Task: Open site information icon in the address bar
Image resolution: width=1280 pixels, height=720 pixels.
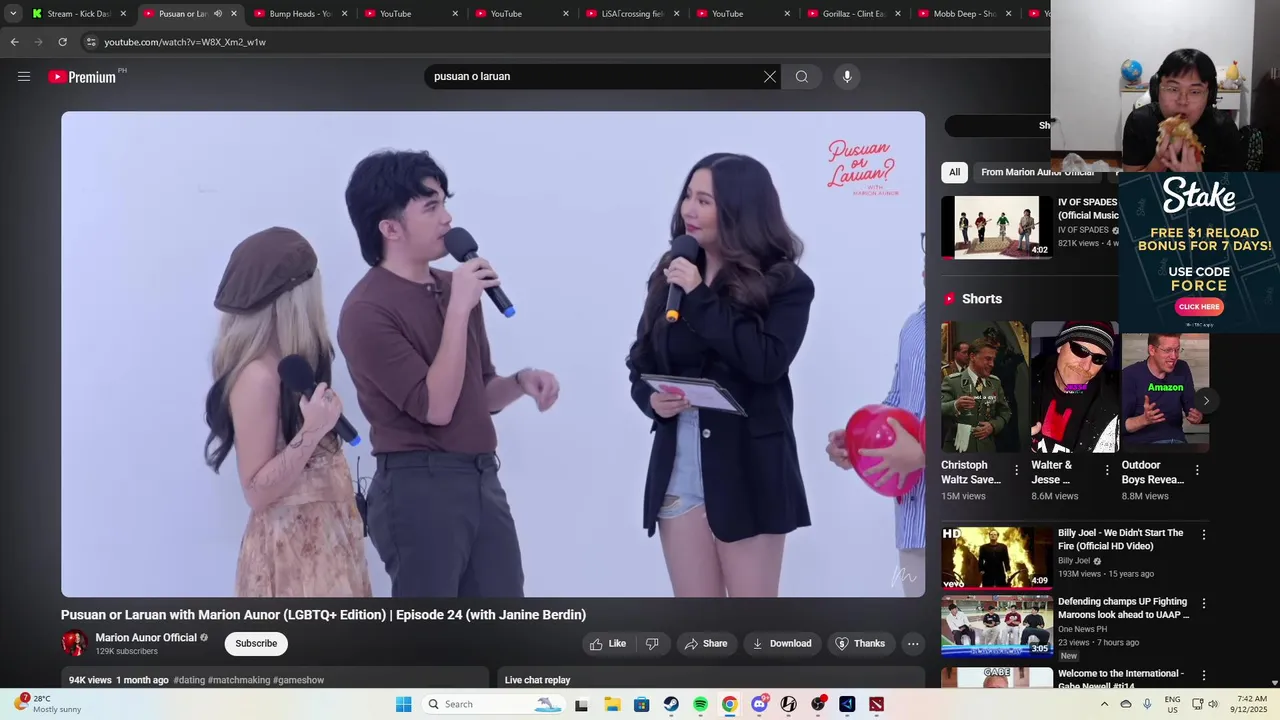Action: [90, 42]
